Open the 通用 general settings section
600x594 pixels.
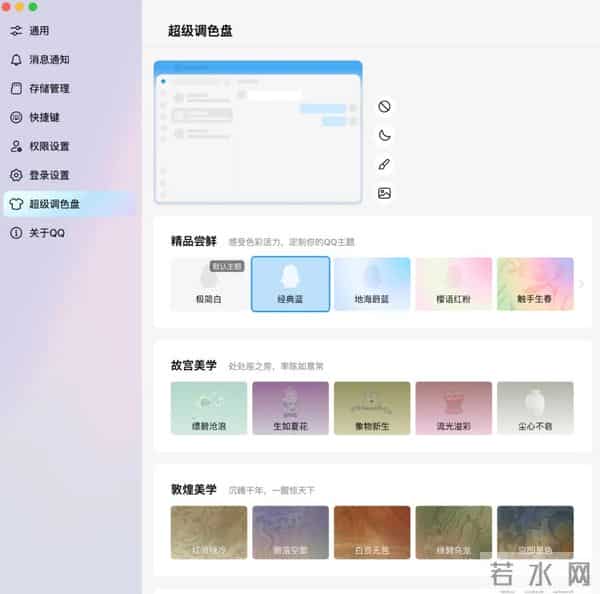coord(69,31)
